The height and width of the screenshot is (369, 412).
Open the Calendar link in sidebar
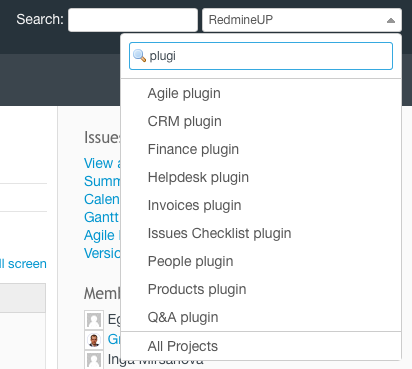tap(102, 199)
